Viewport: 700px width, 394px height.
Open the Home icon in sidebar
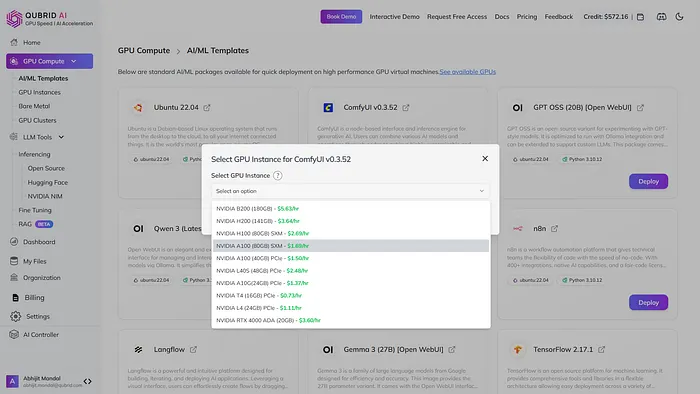point(14,42)
